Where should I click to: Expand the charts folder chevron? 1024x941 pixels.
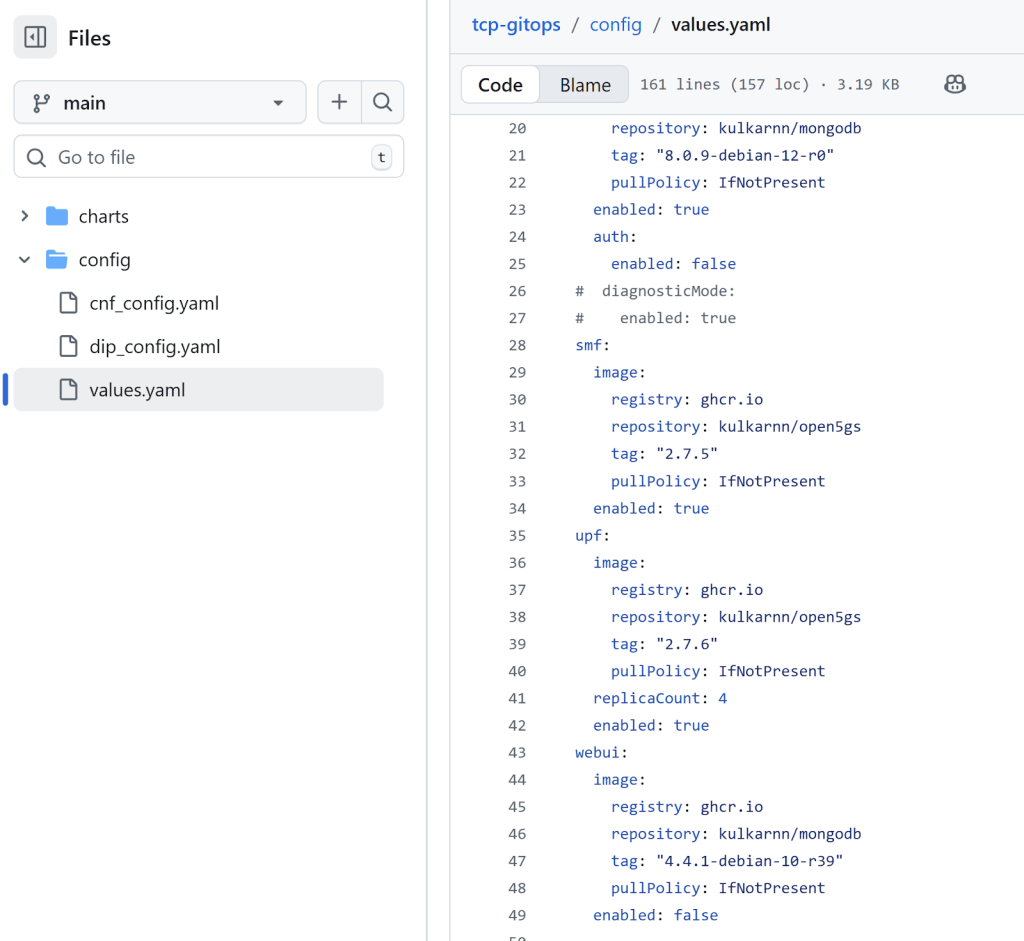[25, 216]
